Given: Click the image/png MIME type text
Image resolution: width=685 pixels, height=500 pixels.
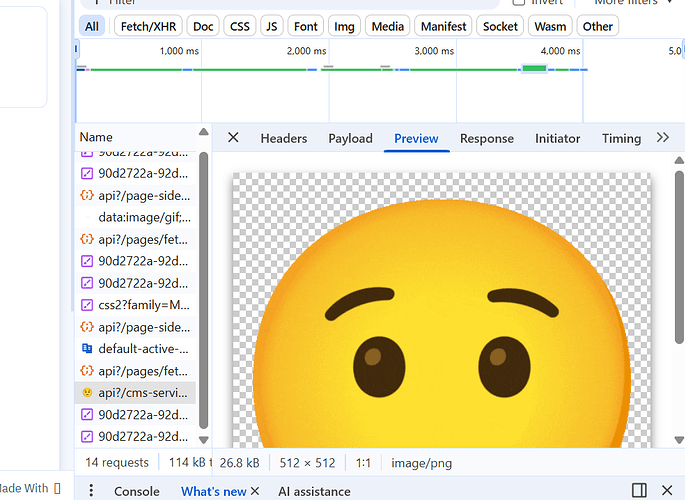Looking at the screenshot, I should point(422,463).
